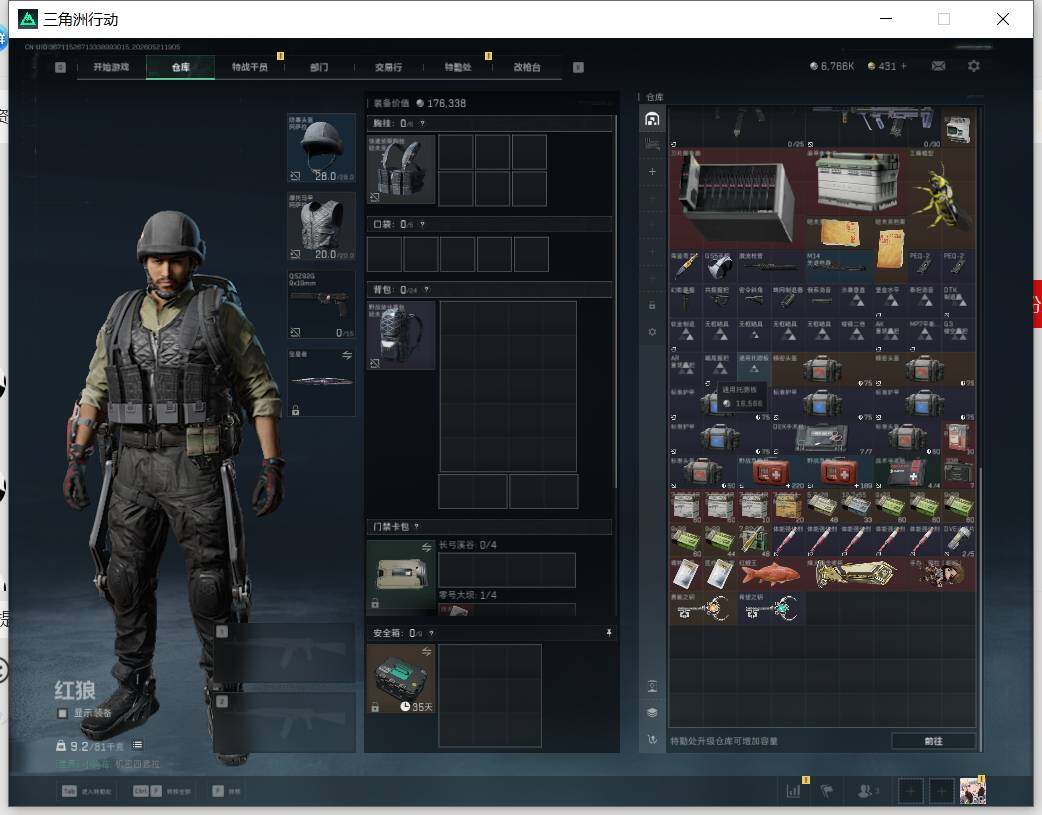Swap the keycard pouch via exchange icon

(426, 547)
